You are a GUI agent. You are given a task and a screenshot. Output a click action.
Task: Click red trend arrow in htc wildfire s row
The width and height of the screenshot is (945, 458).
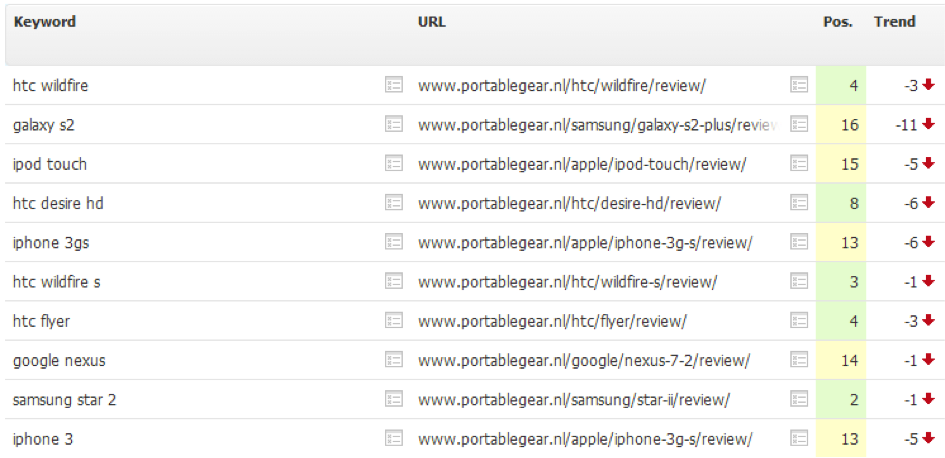(x=929, y=281)
